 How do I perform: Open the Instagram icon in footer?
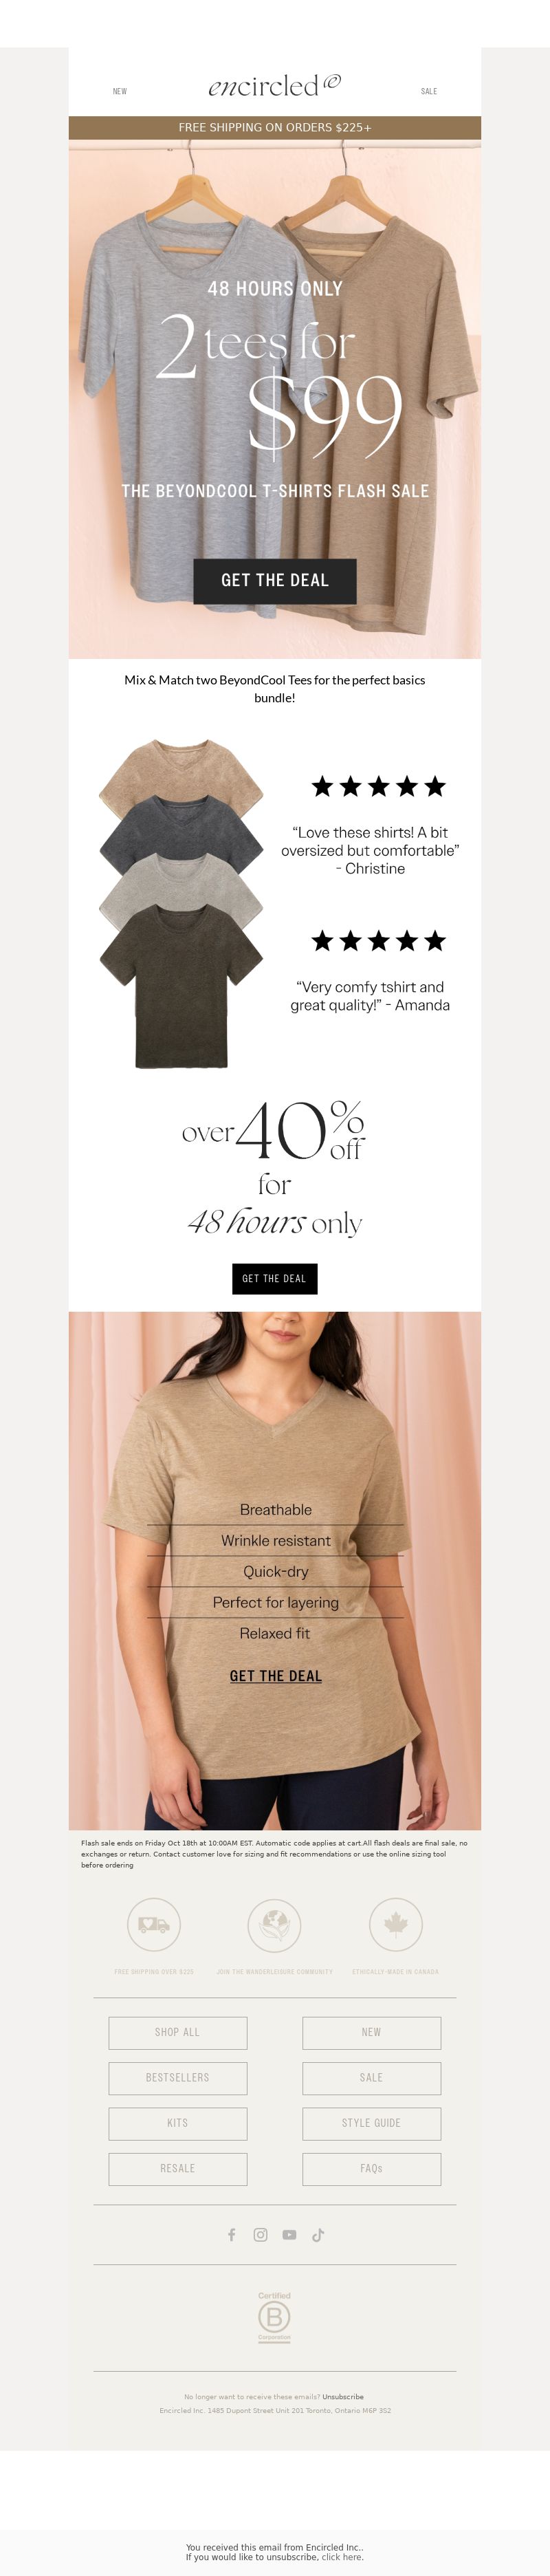coord(260,2235)
